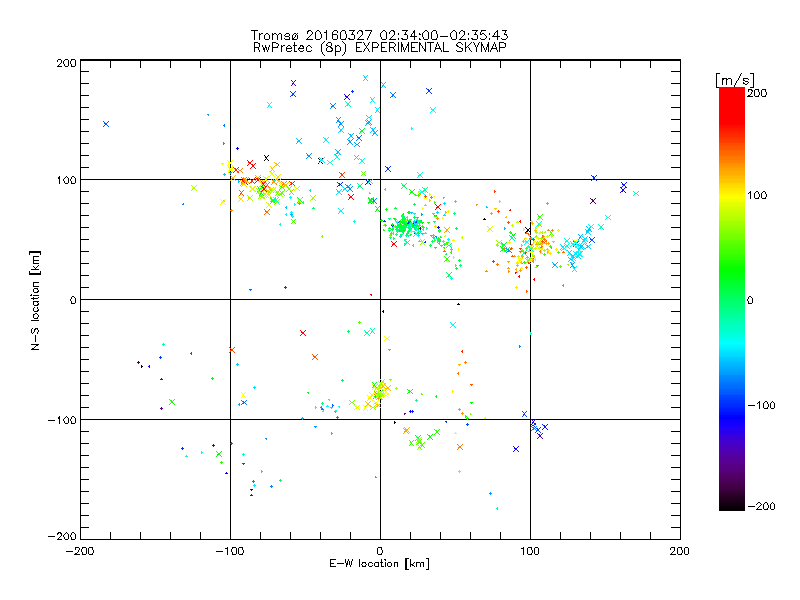The height and width of the screenshot is (600, 800).
Task: Click the x-axis tick label '0'
Action: 380,551
